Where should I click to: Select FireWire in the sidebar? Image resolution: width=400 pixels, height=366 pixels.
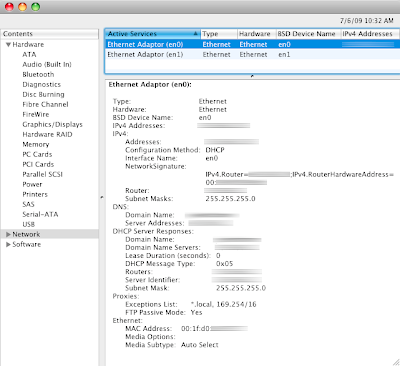[36, 114]
